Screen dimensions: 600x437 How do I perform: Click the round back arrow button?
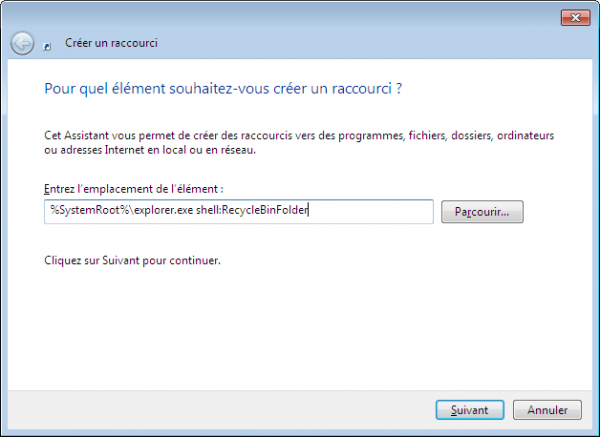point(22,43)
